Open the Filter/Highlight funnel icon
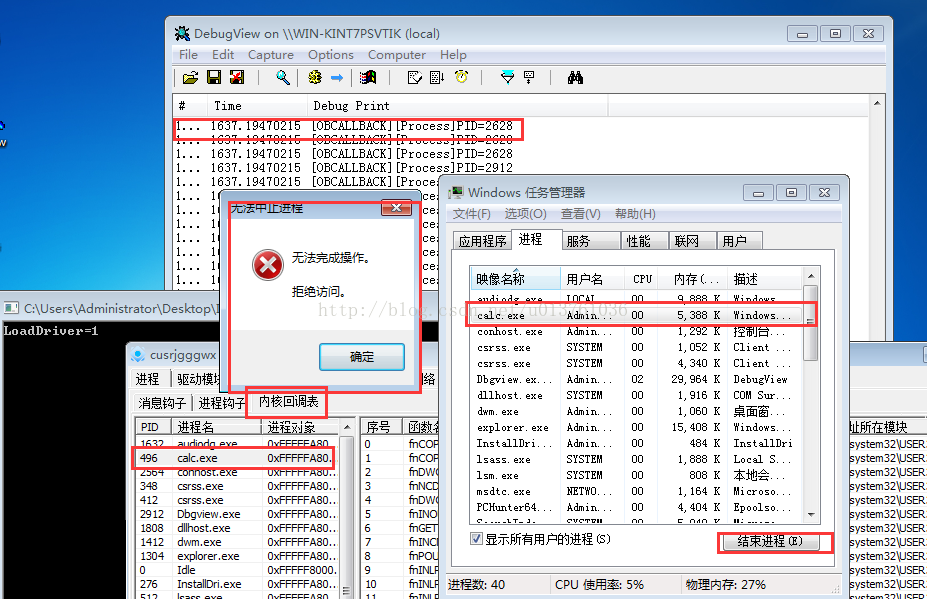This screenshot has height=599, width=927. coord(507,77)
